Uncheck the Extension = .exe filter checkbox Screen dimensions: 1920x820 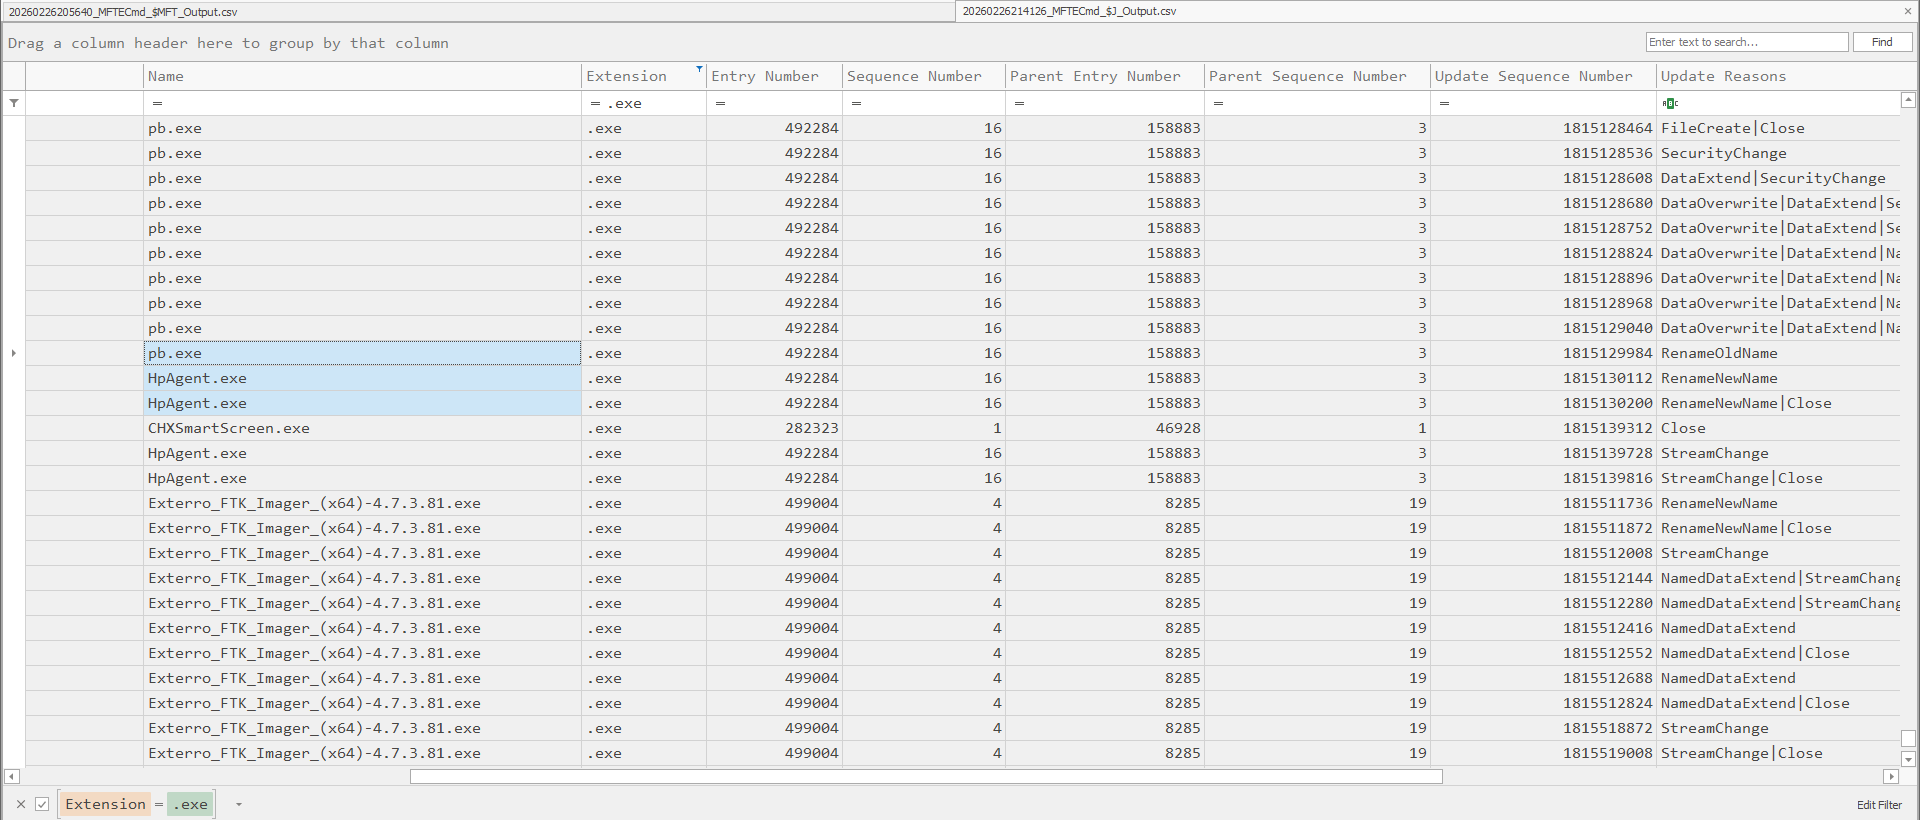pos(42,804)
